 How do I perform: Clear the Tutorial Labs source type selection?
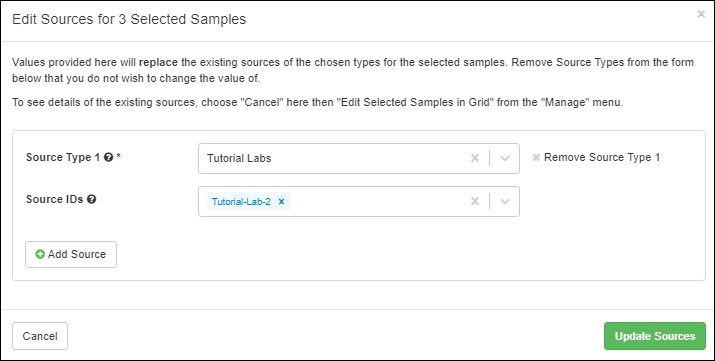tap(475, 158)
